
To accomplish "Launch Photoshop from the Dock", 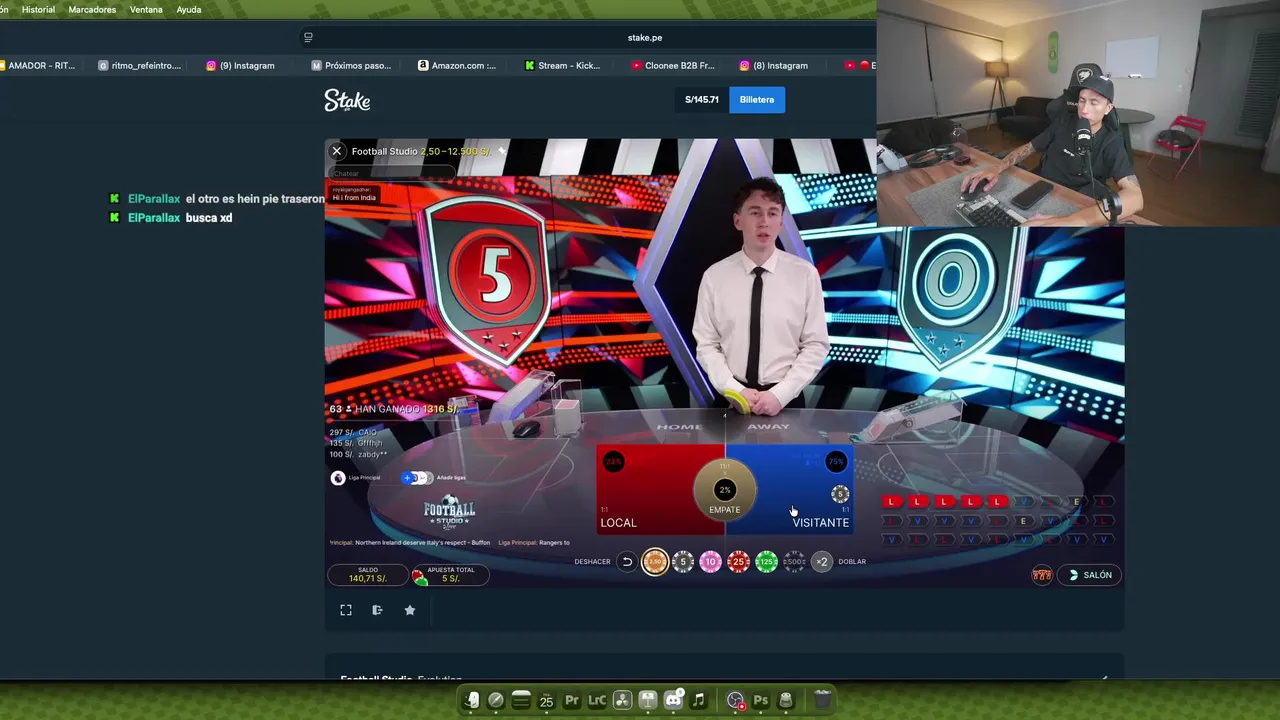I will [761, 700].
